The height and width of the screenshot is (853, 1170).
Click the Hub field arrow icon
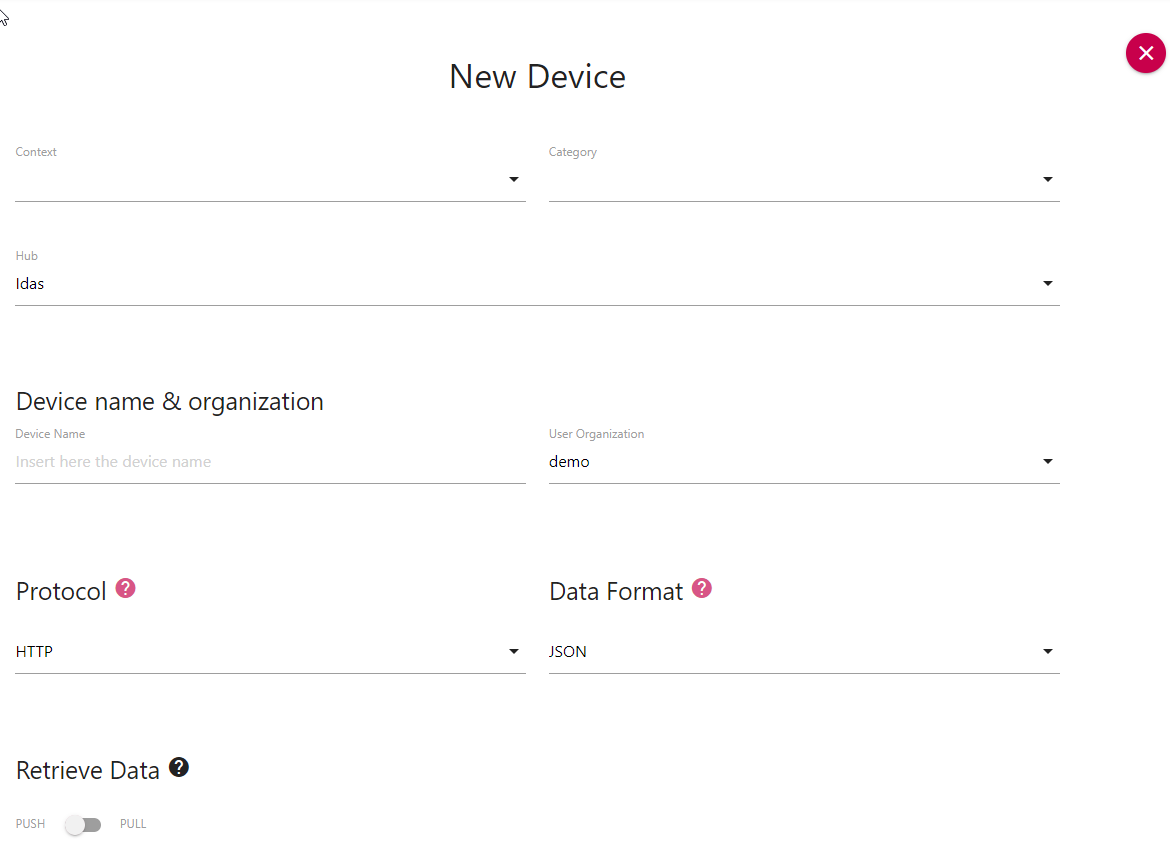coord(1047,284)
